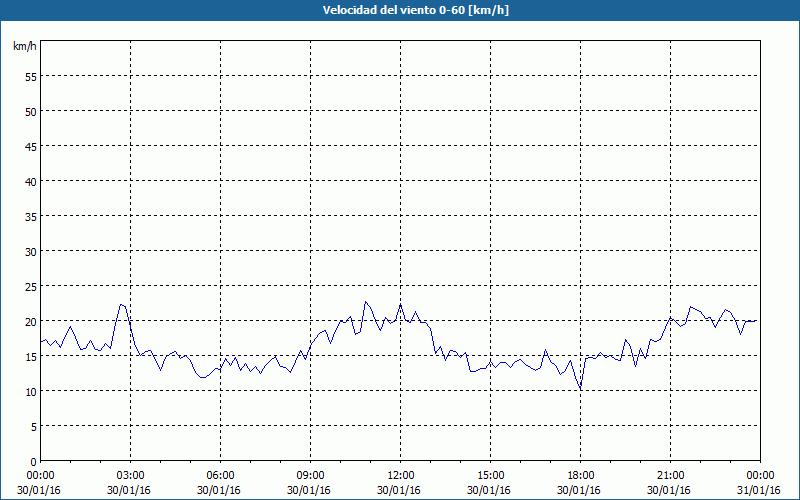This screenshot has height=500, width=800.
Task: Select the y-axis value 10
Action: (x=31, y=391)
